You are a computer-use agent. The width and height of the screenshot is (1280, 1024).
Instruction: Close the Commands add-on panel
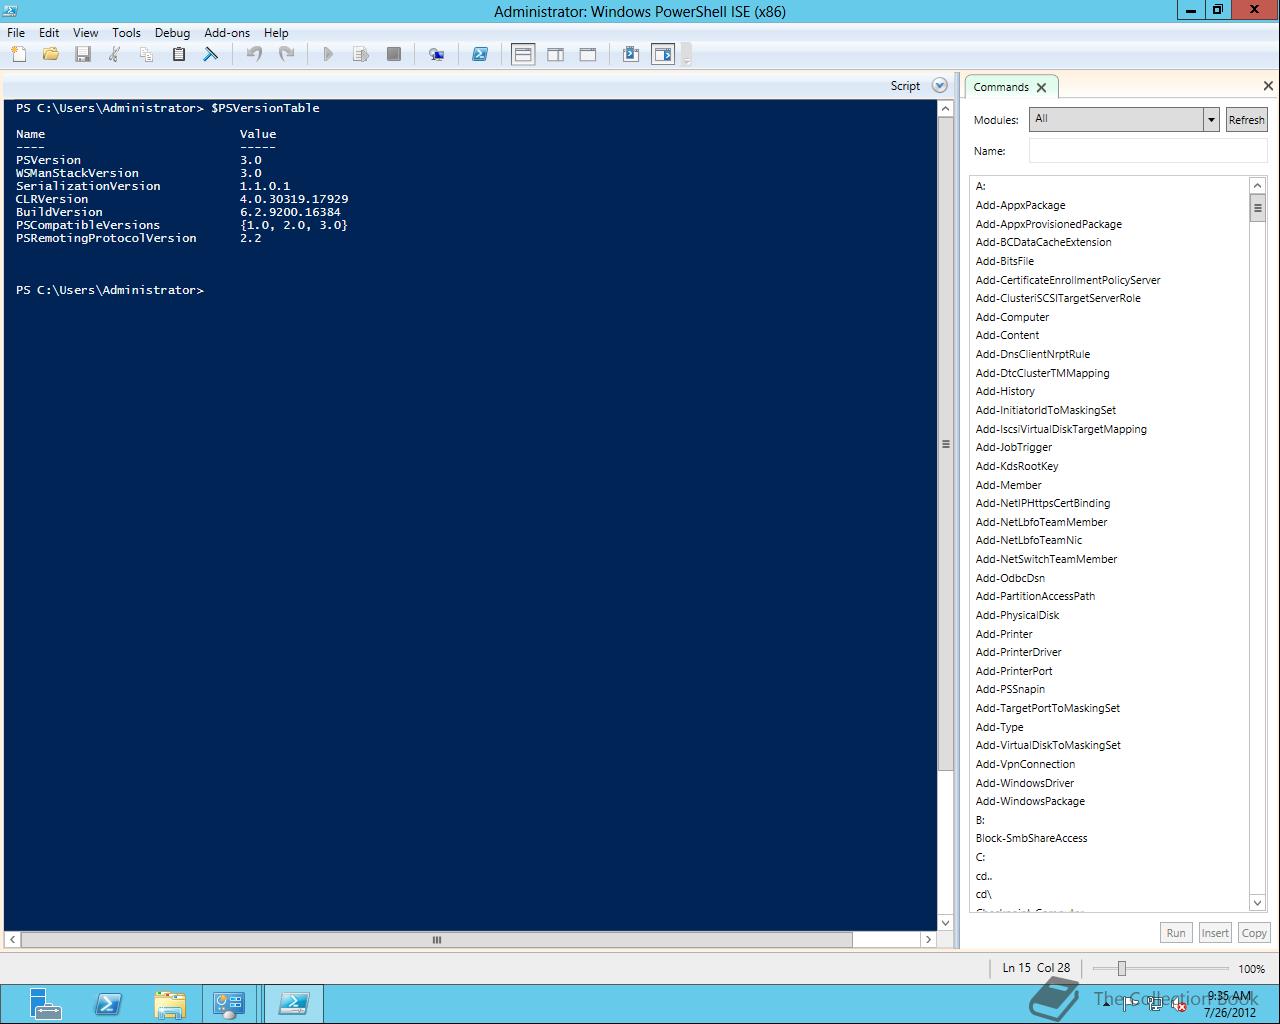[1268, 85]
